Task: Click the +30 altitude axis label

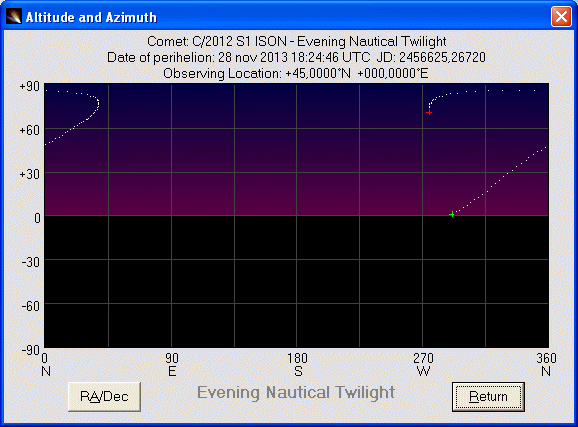Action: coord(29,174)
